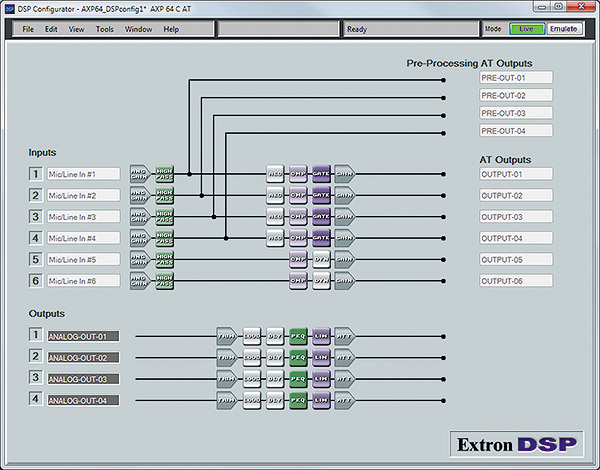Screen dimensions: 600x470
Task: Open the File menu
Action: pos(28,29)
